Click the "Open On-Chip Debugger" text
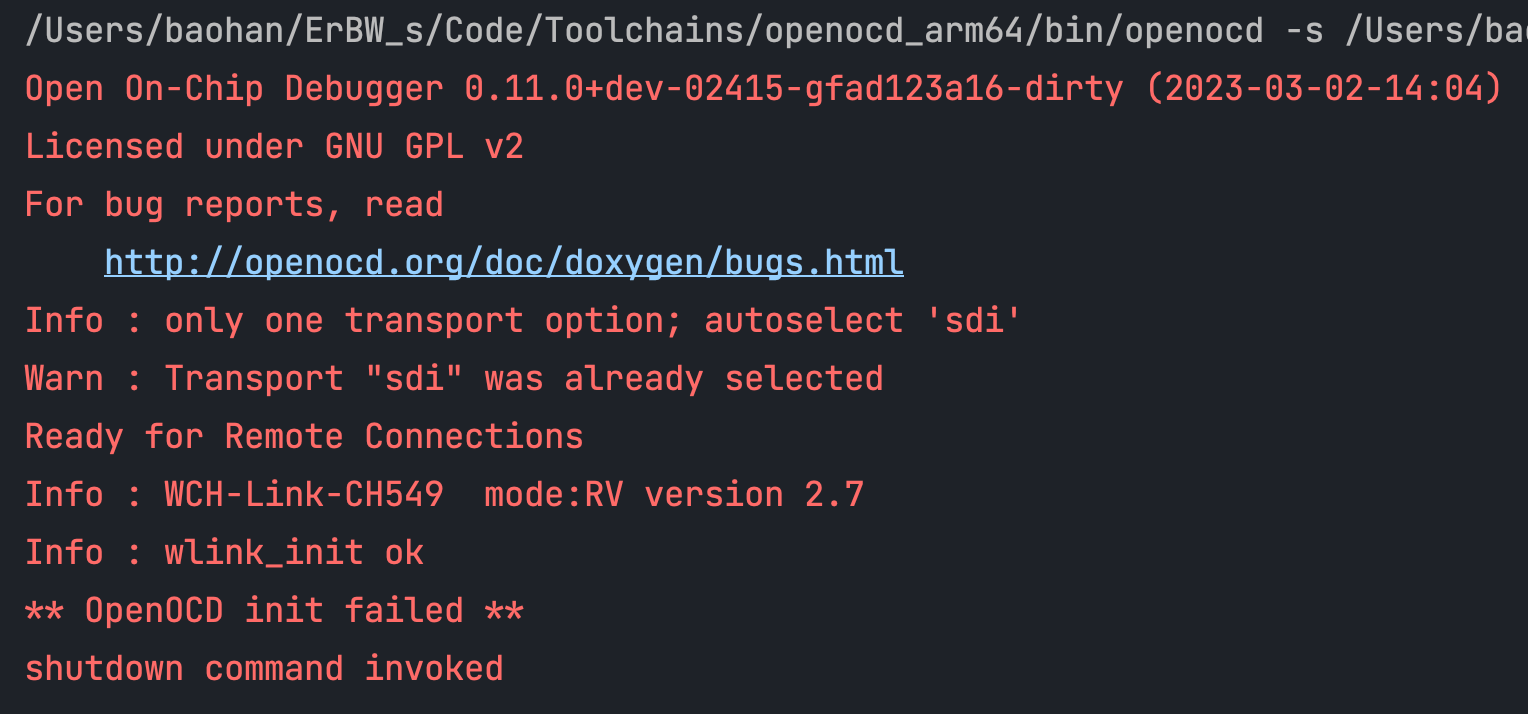 (234, 90)
